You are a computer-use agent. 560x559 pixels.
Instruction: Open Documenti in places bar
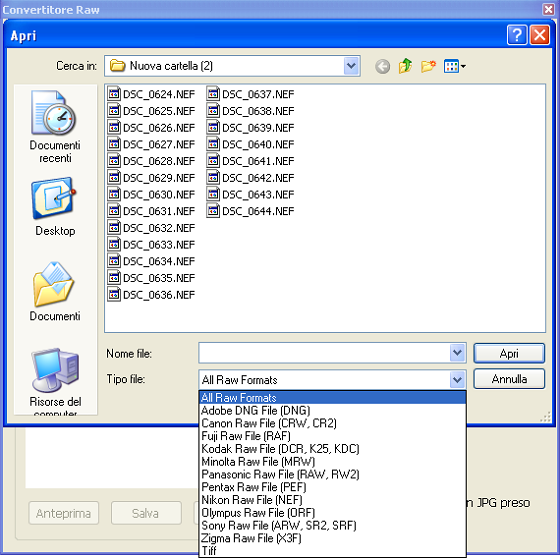[55, 292]
